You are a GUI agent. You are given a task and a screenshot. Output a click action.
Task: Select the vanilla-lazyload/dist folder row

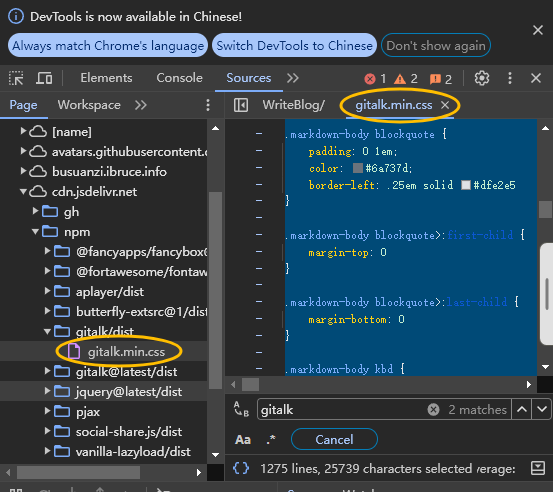(x=104, y=451)
